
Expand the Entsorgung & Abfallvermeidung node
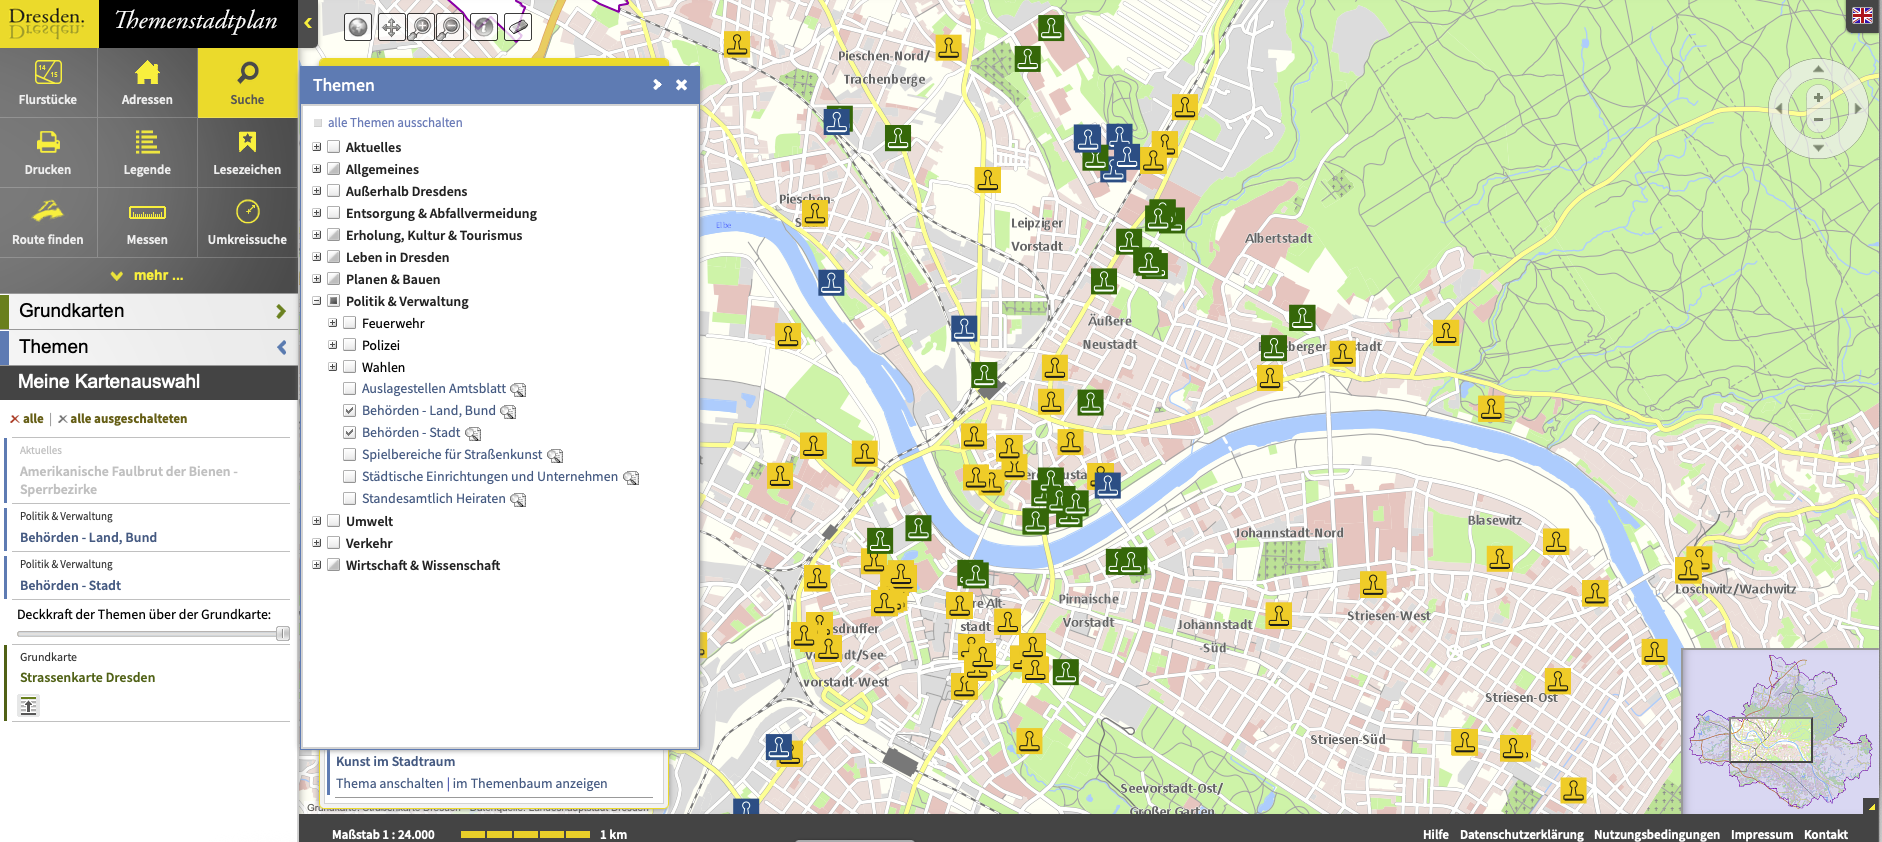[x=317, y=213]
